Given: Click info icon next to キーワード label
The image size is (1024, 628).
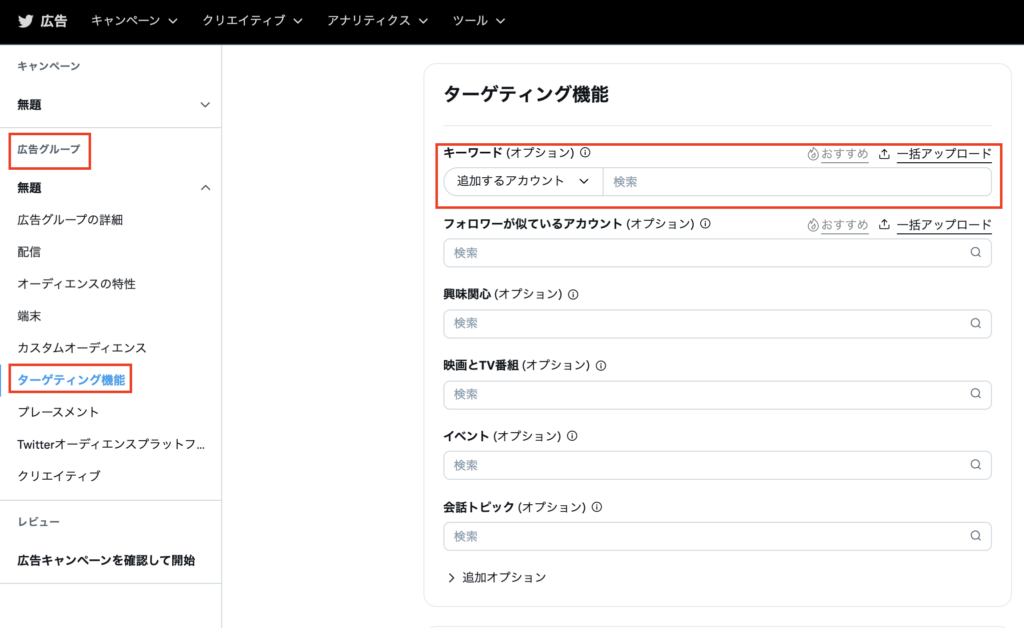Looking at the screenshot, I should coord(585,153).
